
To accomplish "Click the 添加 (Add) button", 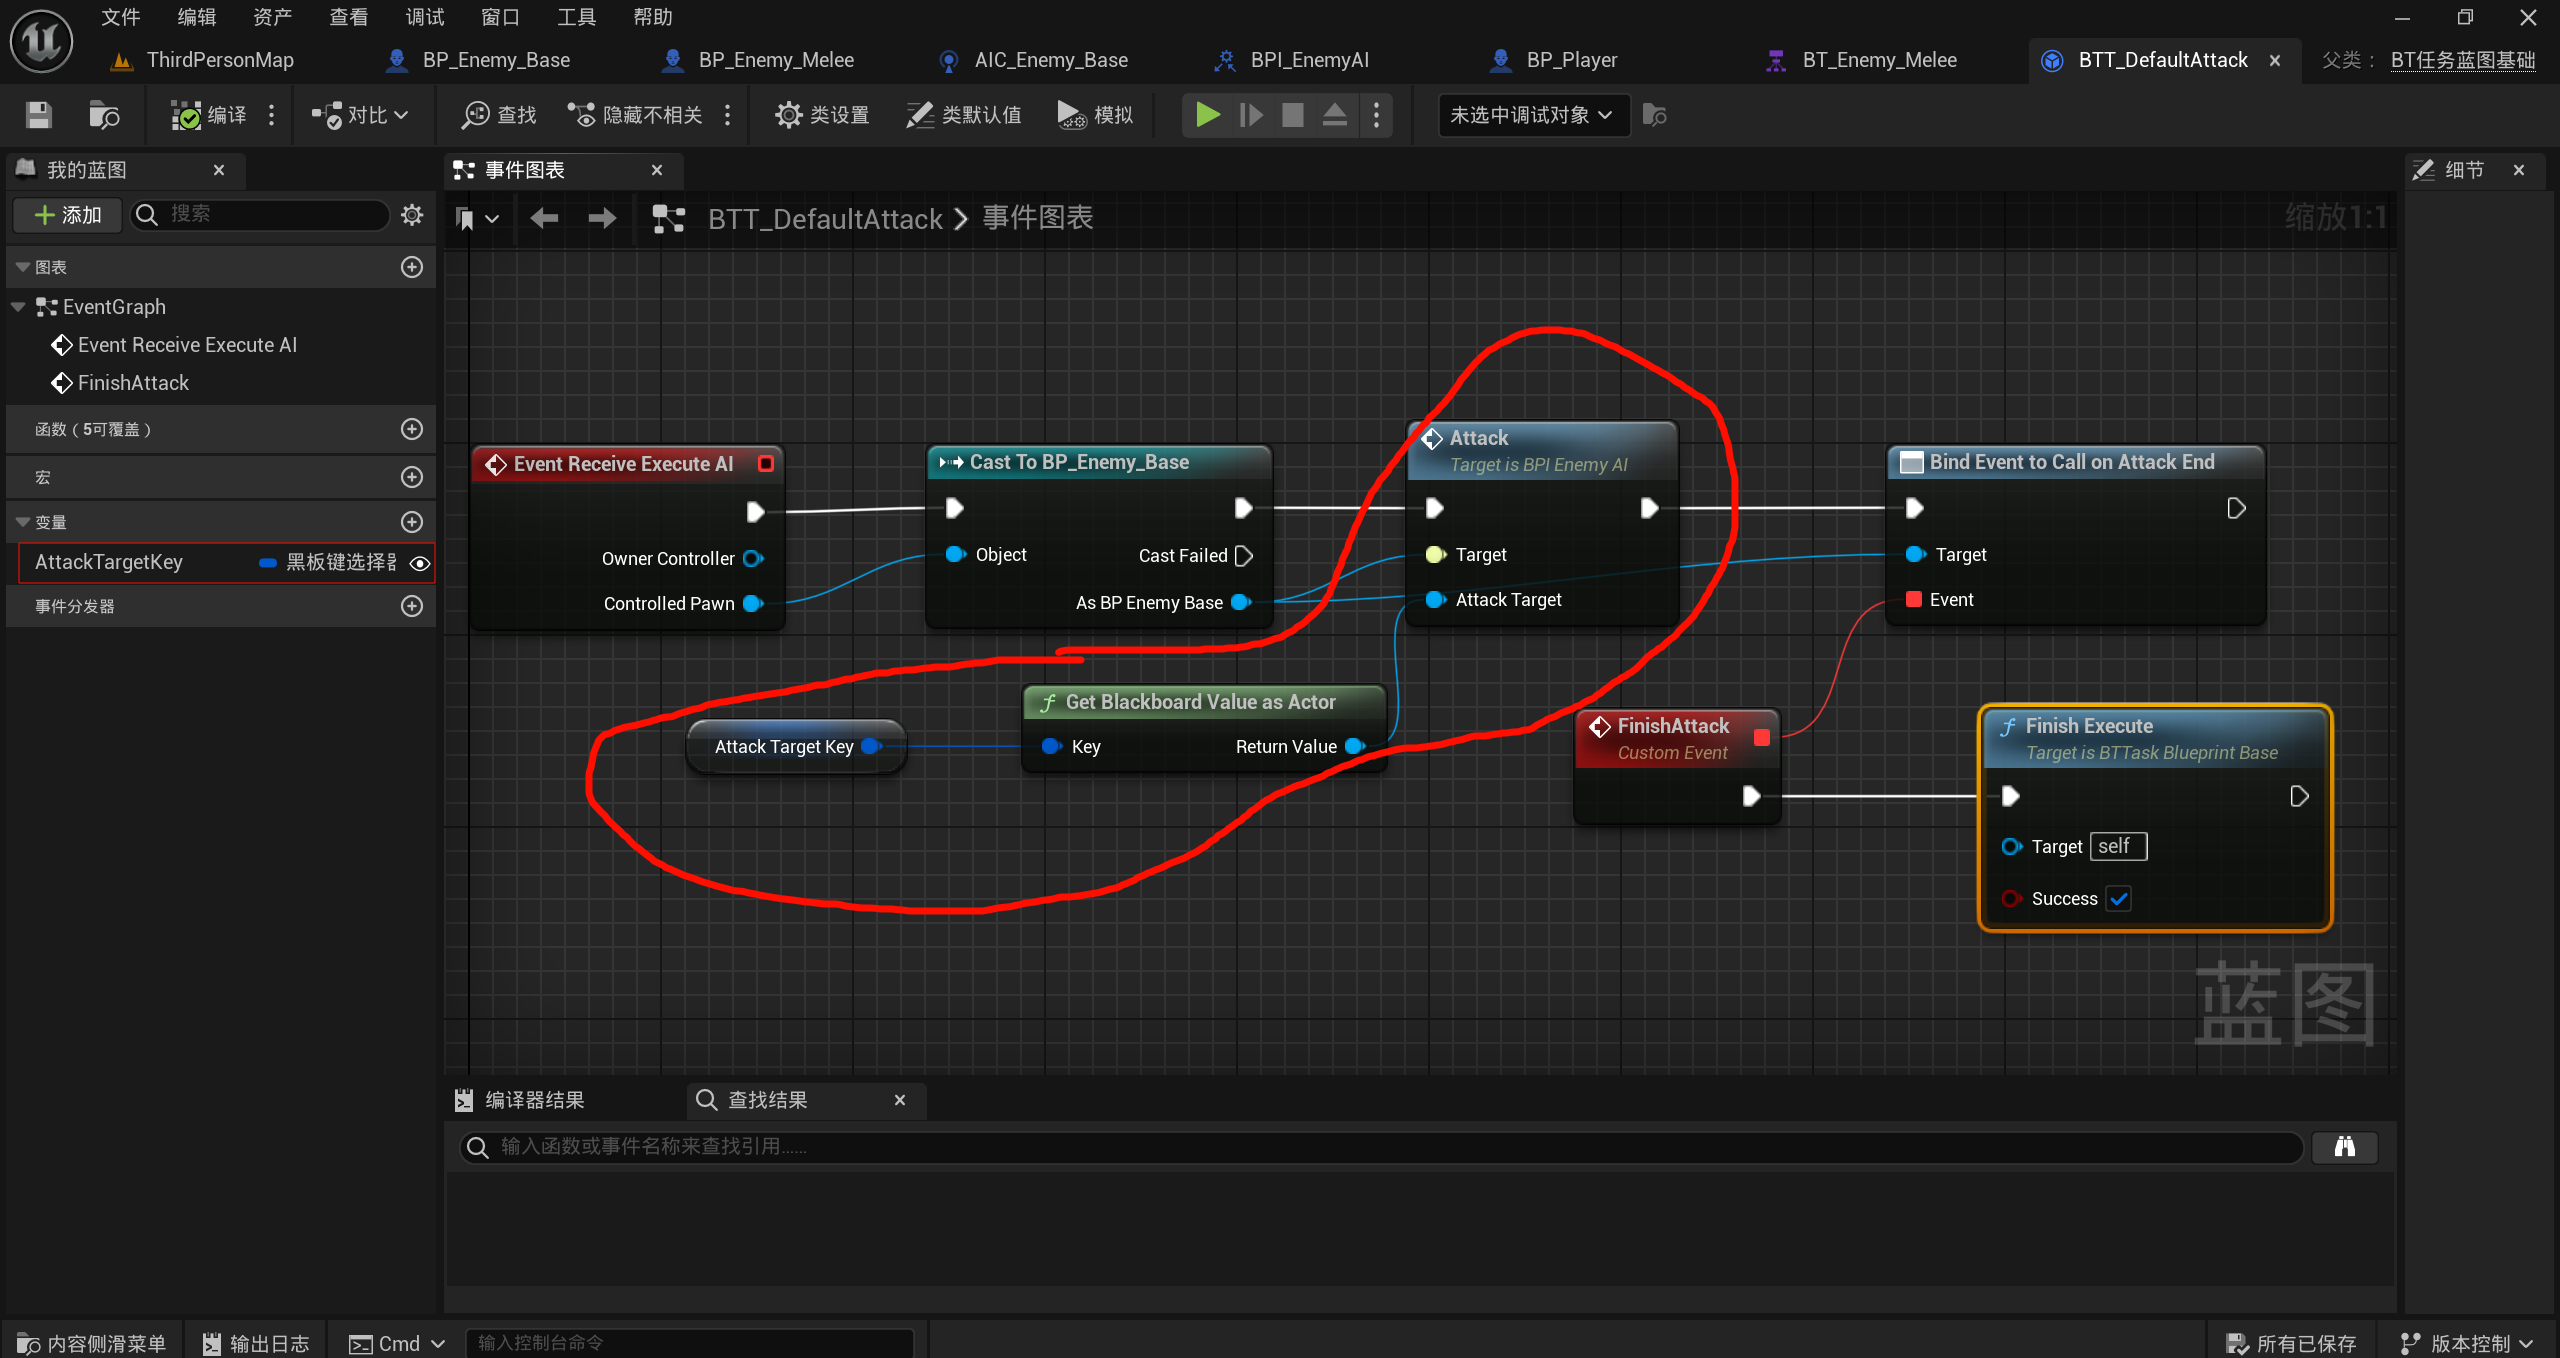I will (68, 214).
